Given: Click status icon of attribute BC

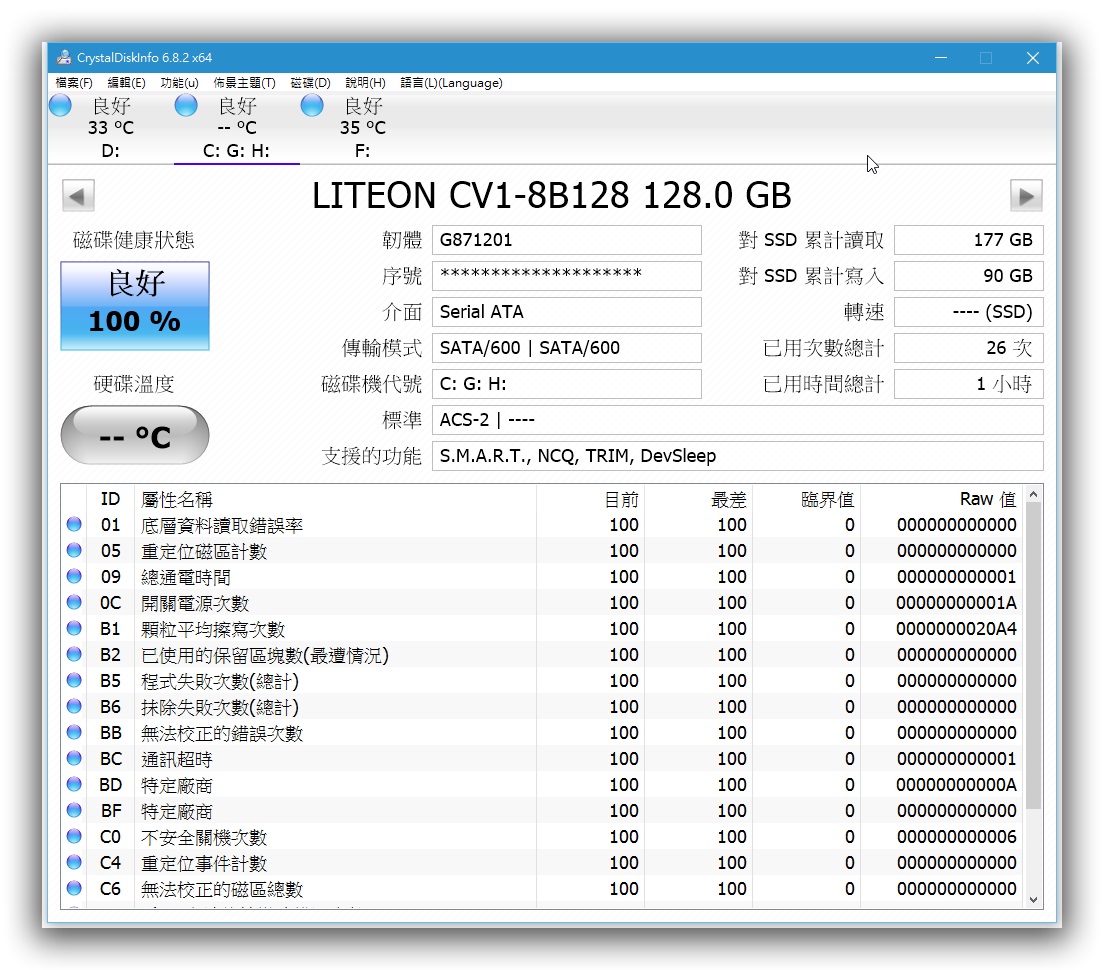Looking at the screenshot, I should tap(74, 759).
